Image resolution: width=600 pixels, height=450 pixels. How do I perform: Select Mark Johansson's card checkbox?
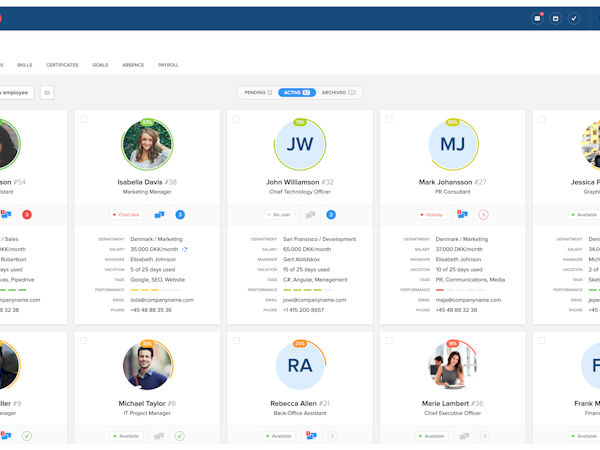click(389, 119)
